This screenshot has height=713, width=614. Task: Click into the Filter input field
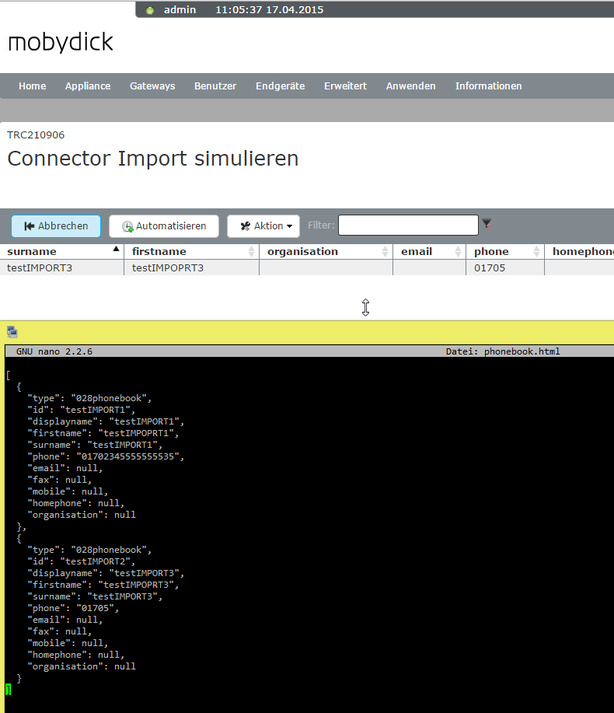(408, 225)
